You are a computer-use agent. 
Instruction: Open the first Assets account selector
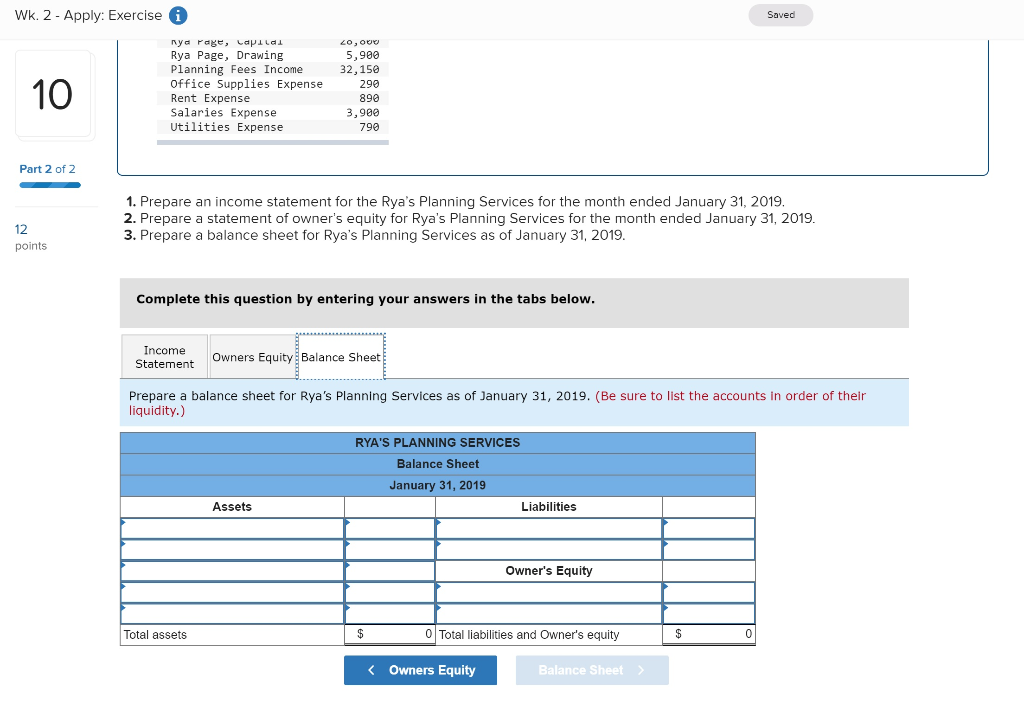[232, 528]
